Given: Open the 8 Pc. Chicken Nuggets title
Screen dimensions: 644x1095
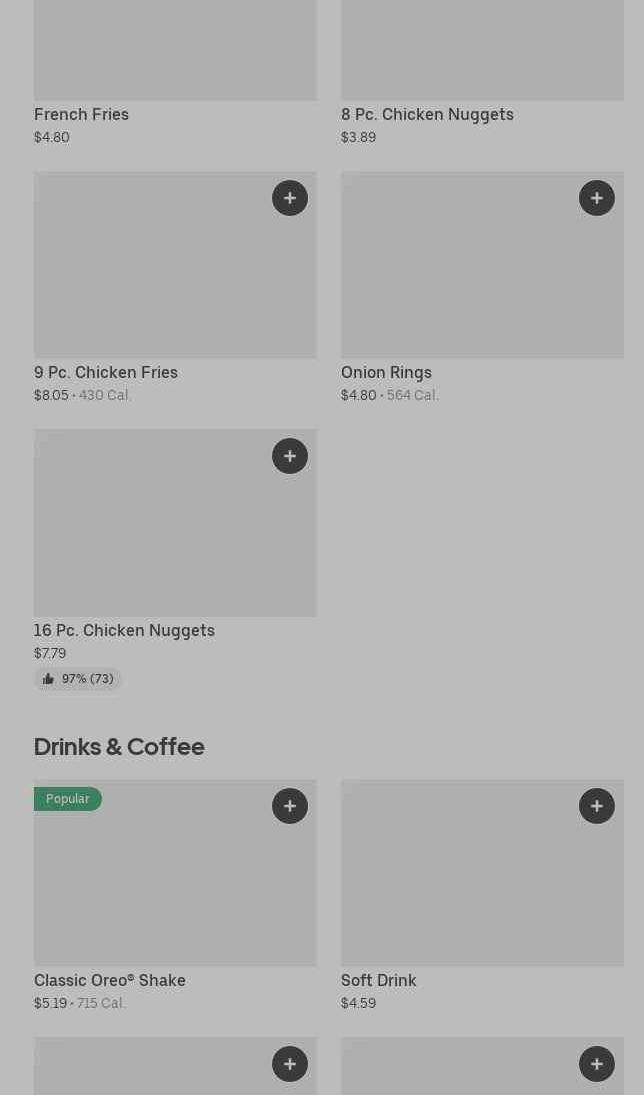Looking at the screenshot, I should 427,114.
